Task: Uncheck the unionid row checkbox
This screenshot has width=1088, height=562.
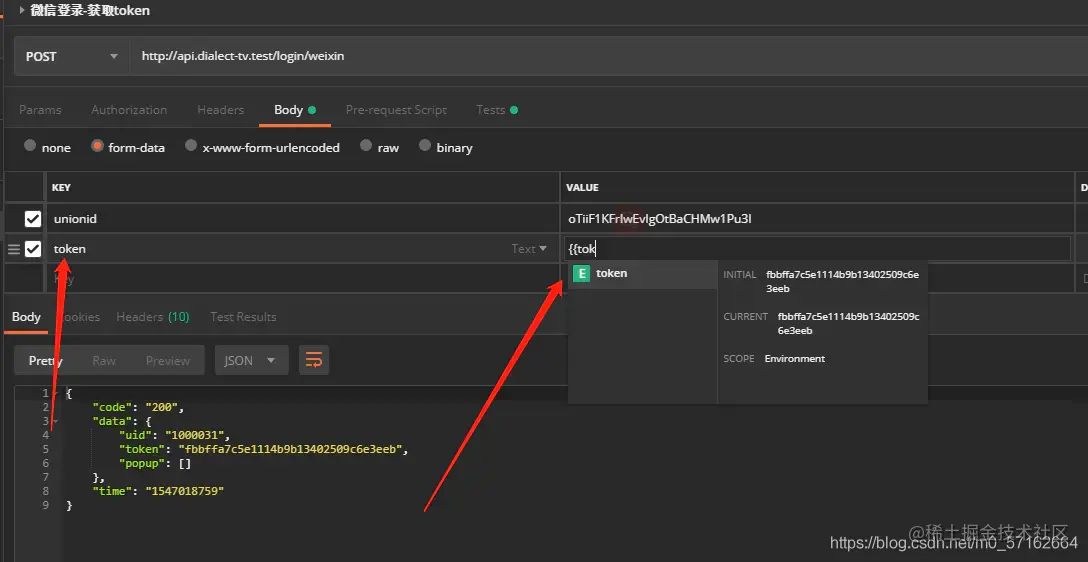Action: 33,219
